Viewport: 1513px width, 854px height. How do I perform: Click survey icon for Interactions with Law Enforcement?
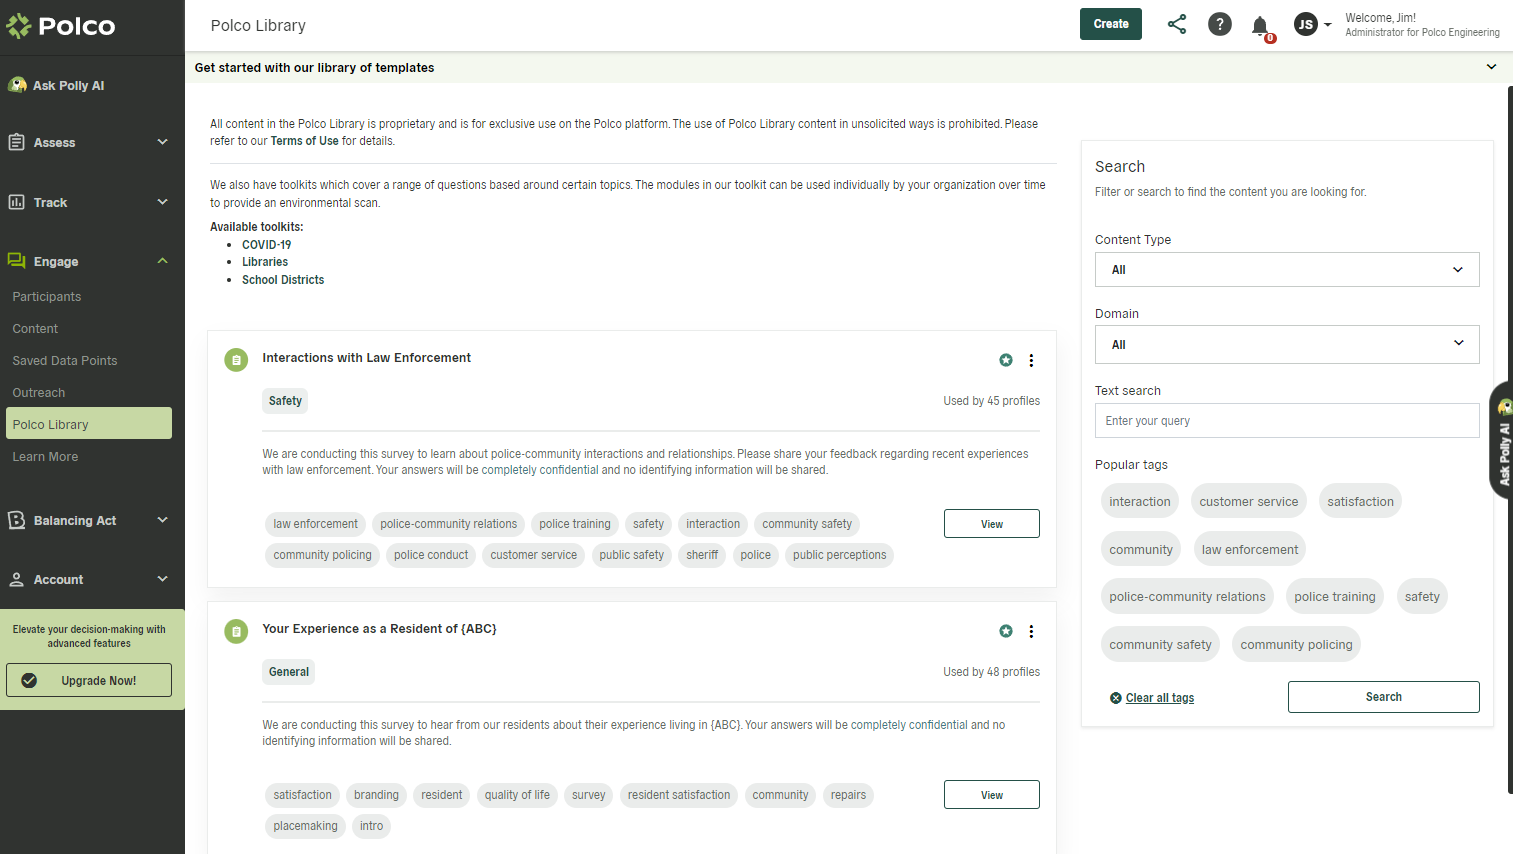coord(236,360)
